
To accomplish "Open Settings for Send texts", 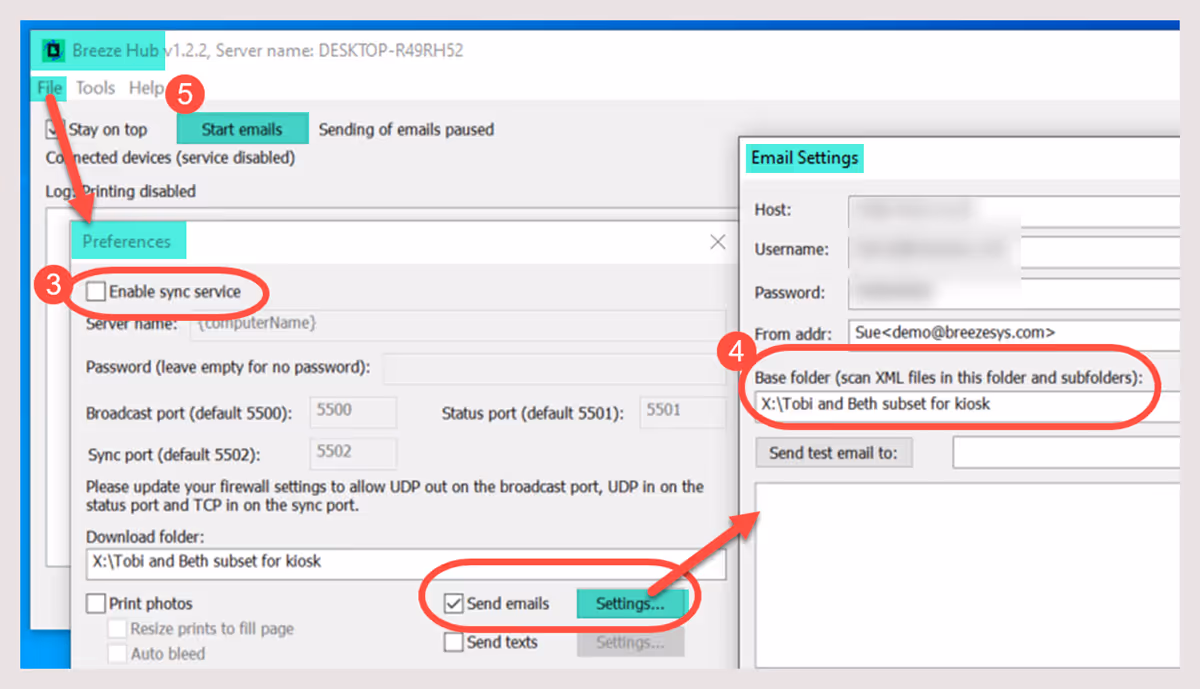I will click(x=630, y=642).
